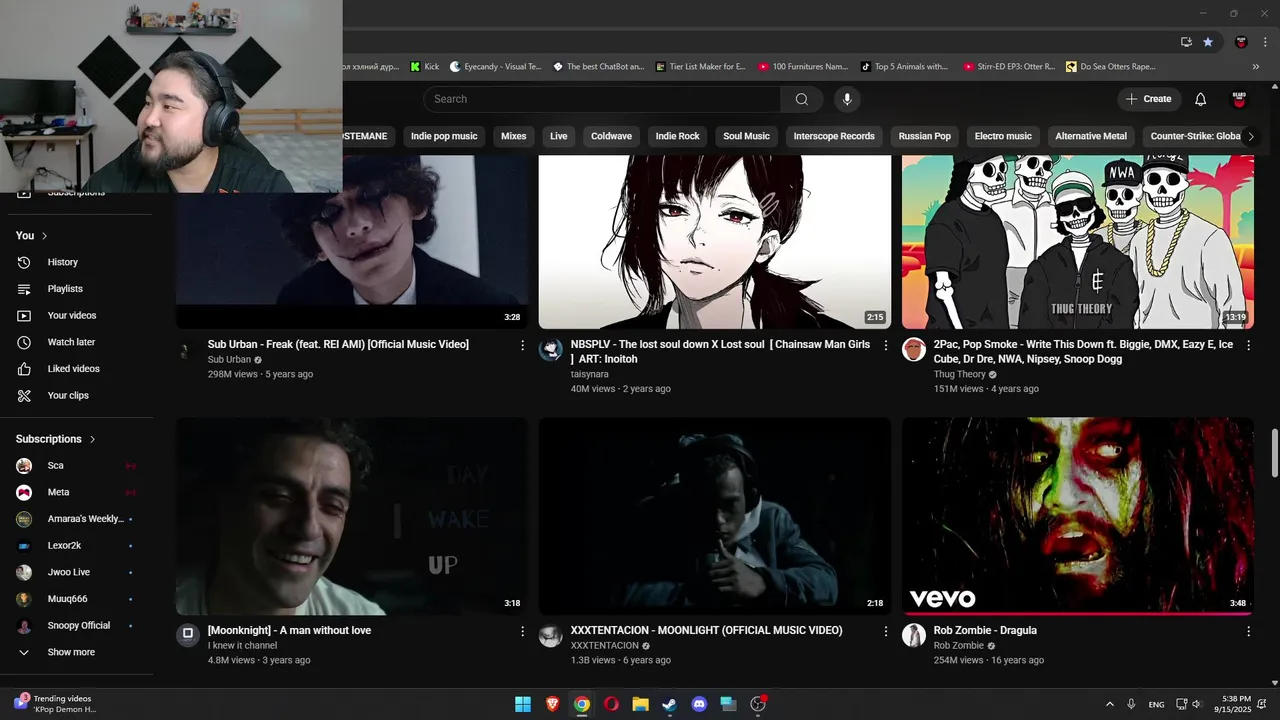Open YouTube notifications bell
The width and height of the screenshot is (1280, 720).
click(1200, 99)
